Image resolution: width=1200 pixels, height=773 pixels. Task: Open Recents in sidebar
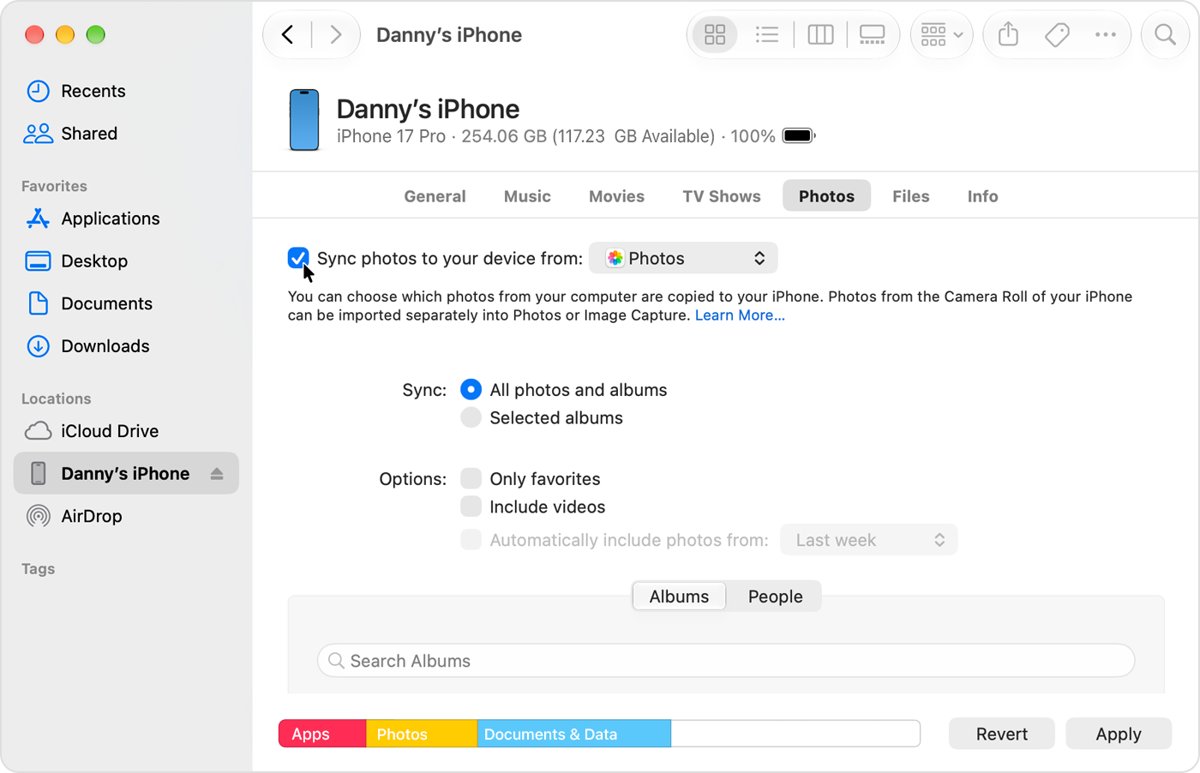(93, 91)
